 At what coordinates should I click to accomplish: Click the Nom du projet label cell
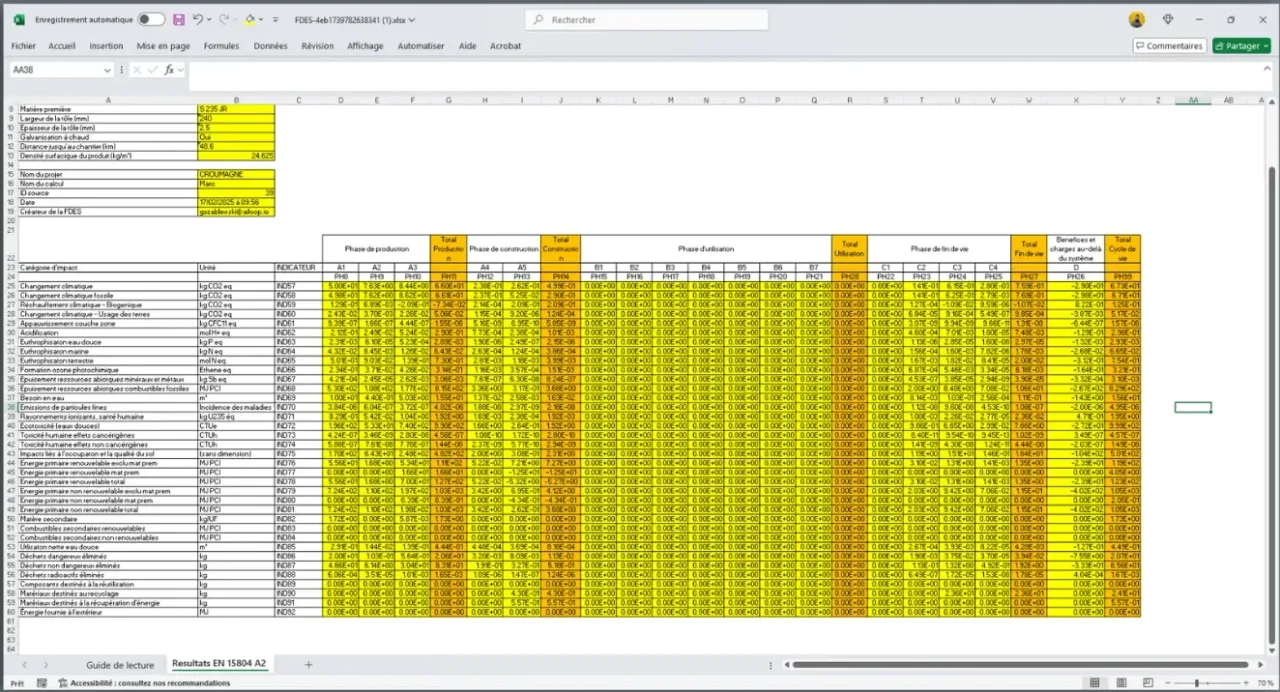click(x=108, y=174)
